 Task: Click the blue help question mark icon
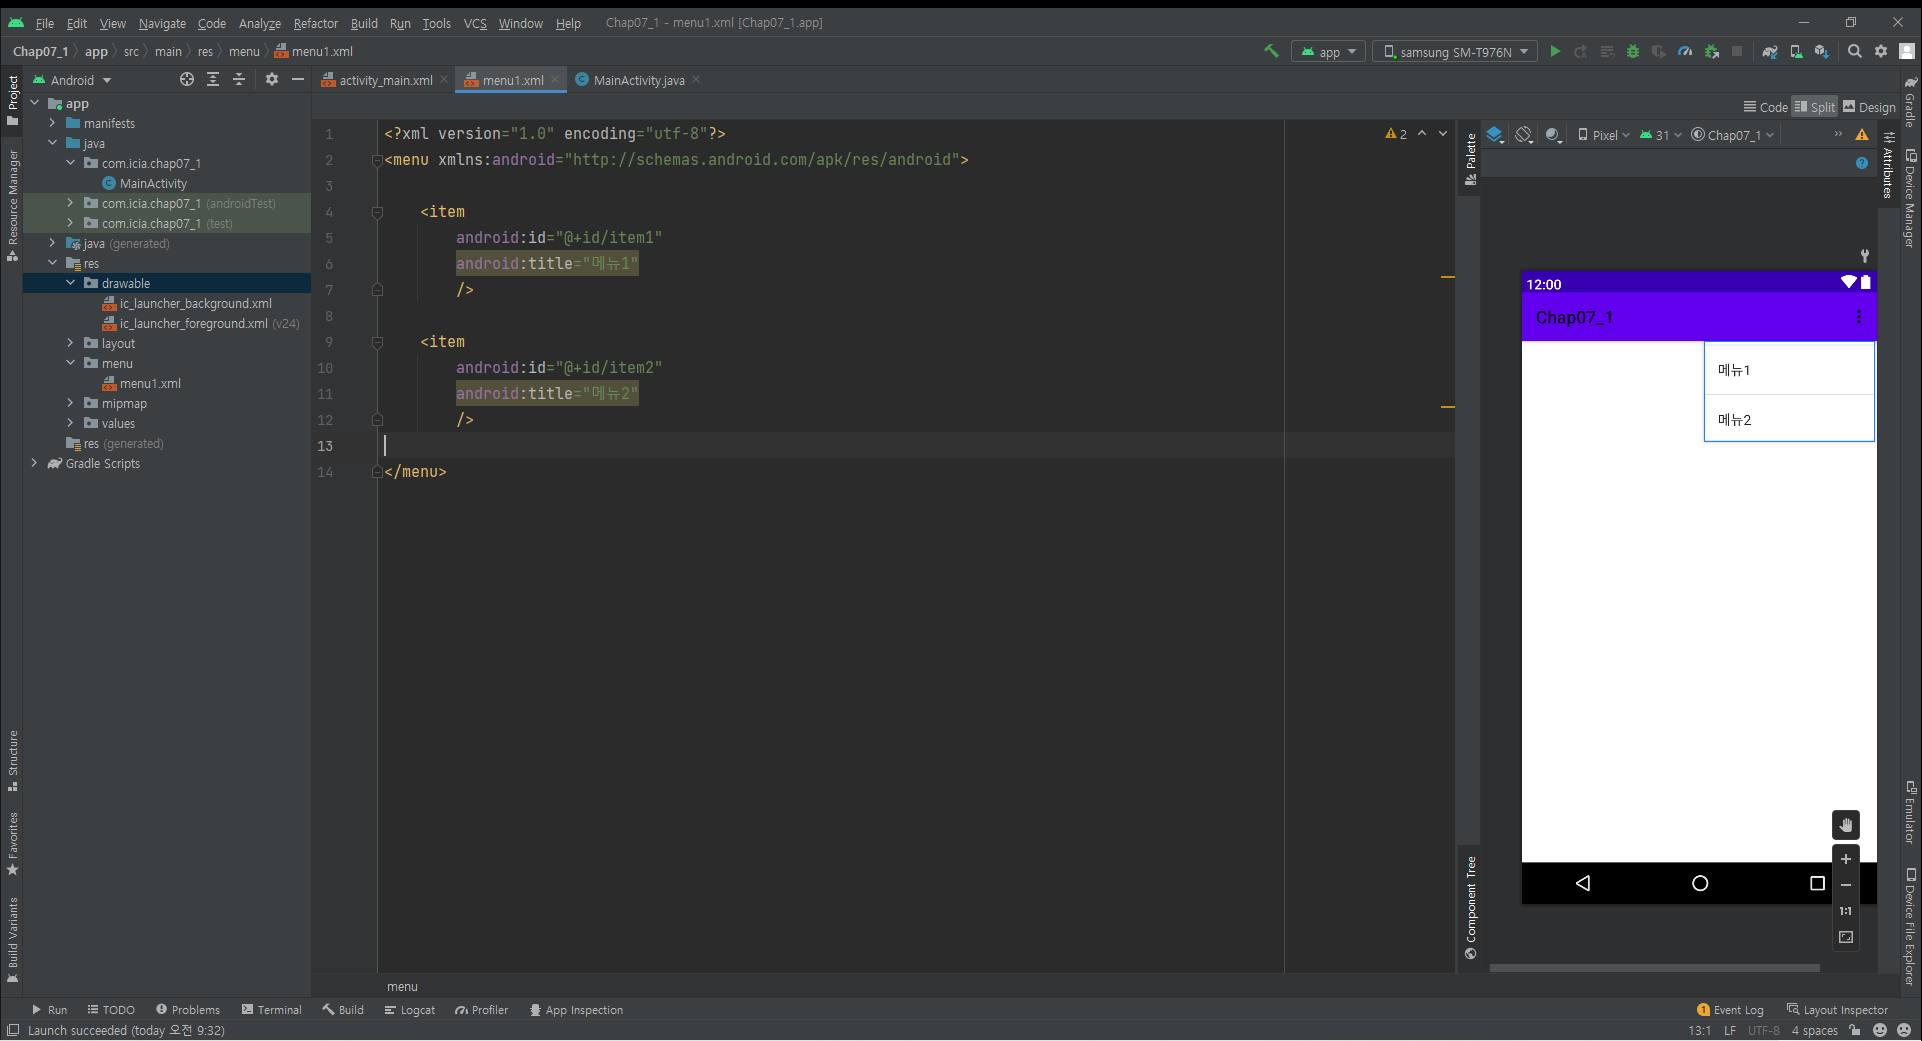1862,163
